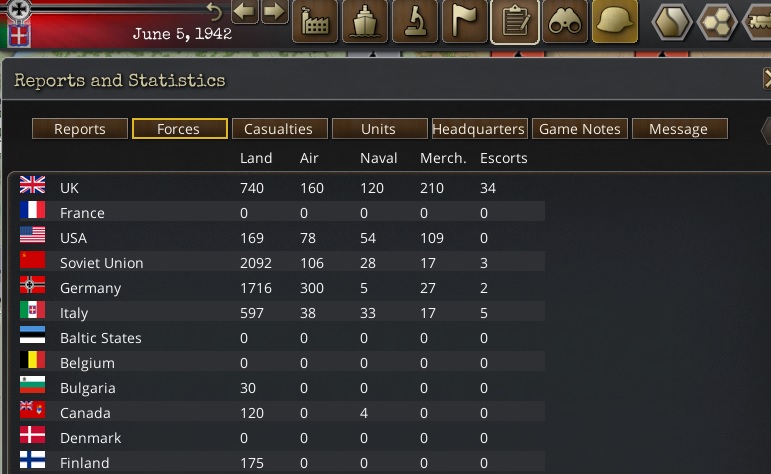Click the clustered hexagons icon
This screenshot has width=771, height=474.
point(716,21)
